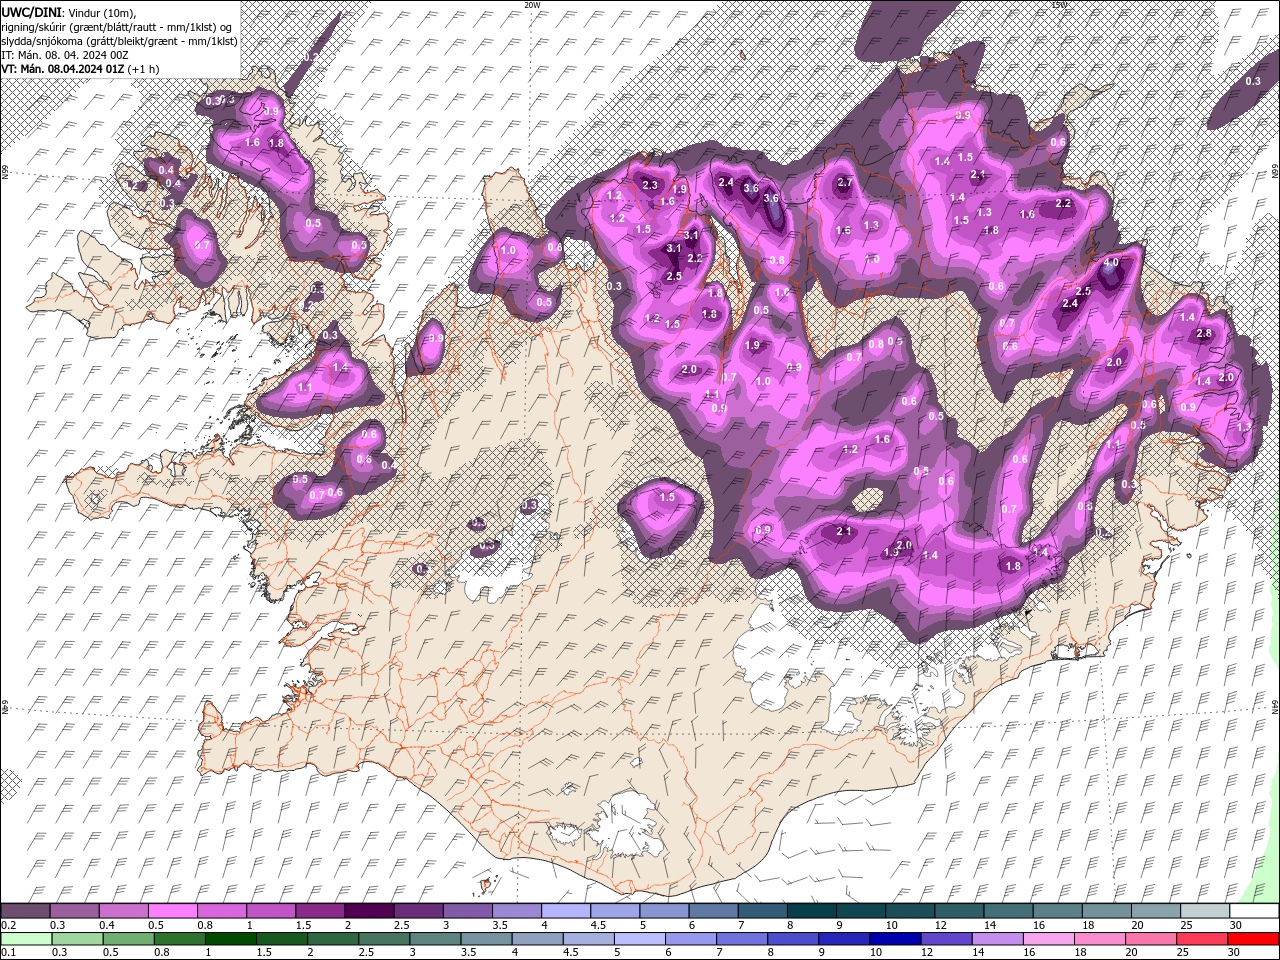Click the 'UWC/DINI: Vindur (10m),' title text
Viewport: 1280px width, 960px height.
pyautogui.click(x=68, y=11)
